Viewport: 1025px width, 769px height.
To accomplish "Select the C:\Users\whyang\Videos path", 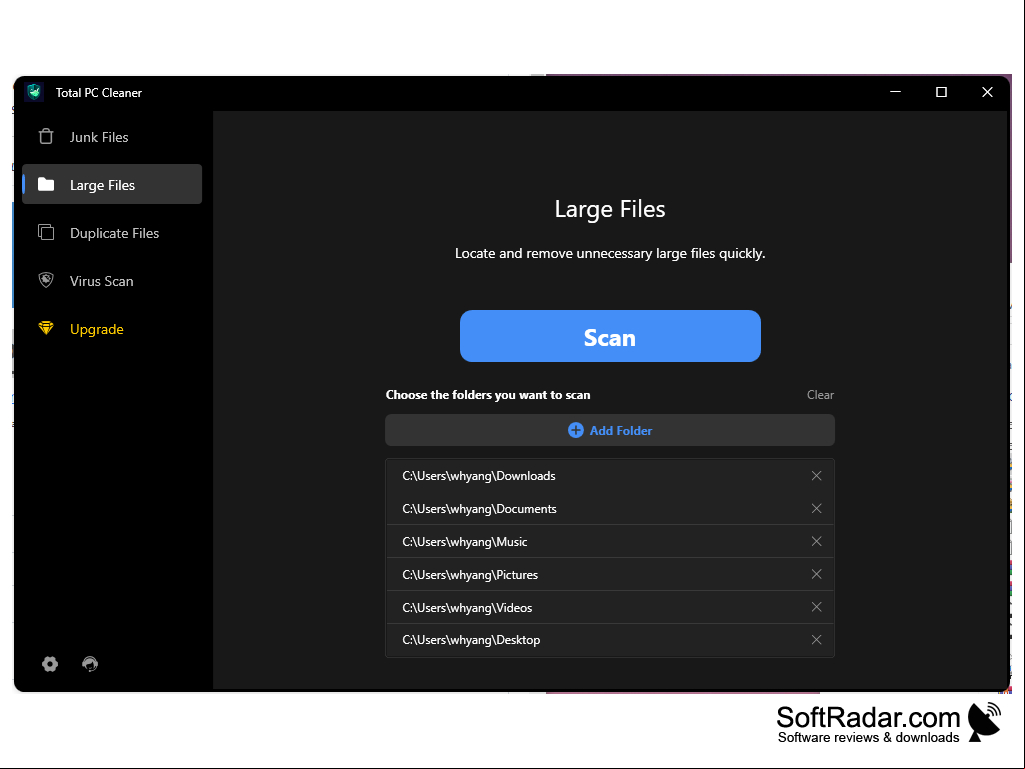I will [x=467, y=607].
